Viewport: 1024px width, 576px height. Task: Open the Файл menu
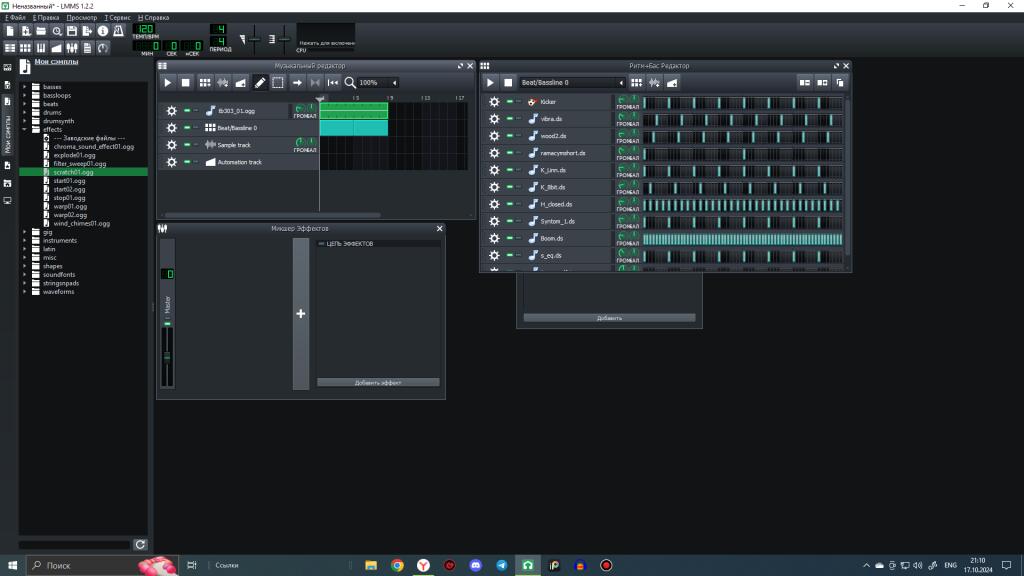click(15, 18)
